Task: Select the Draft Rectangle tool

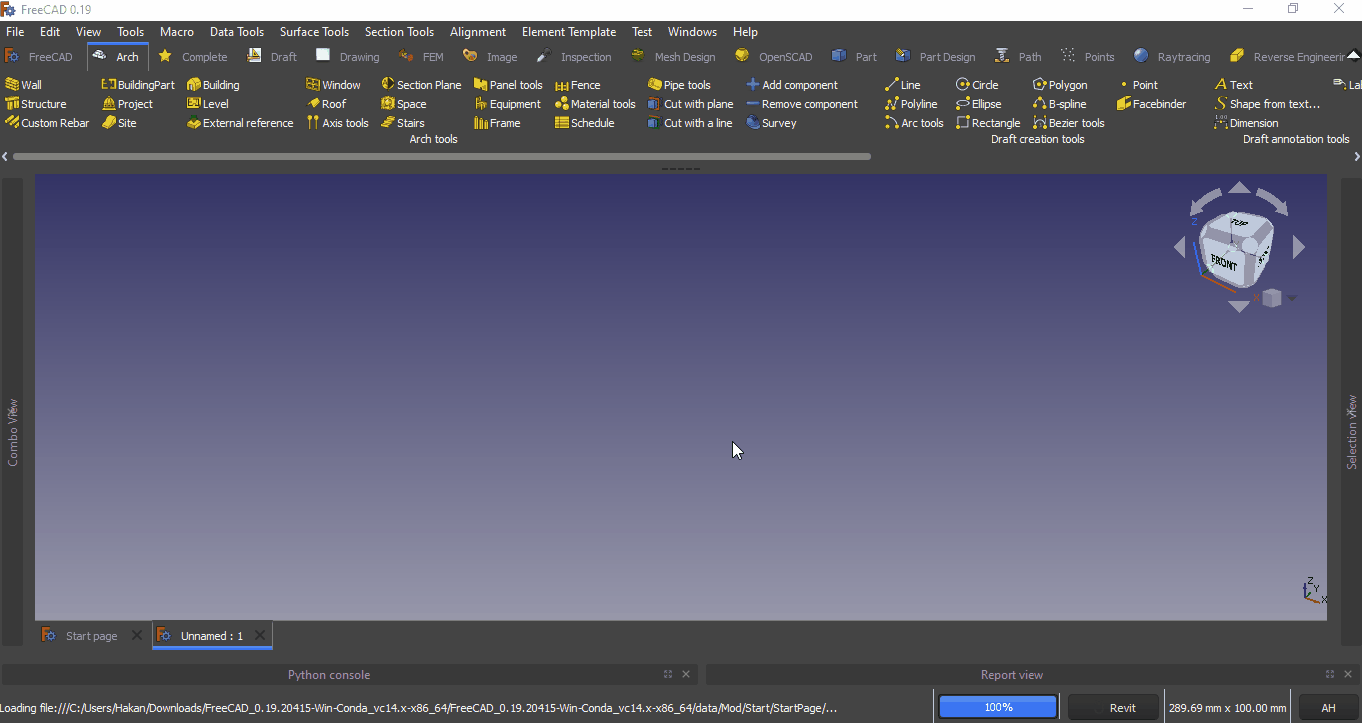Action: [x=988, y=123]
